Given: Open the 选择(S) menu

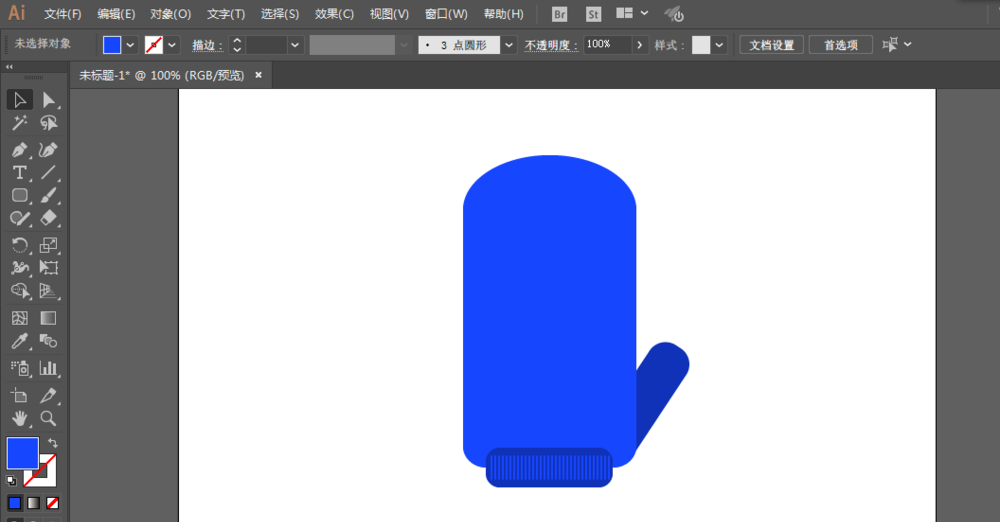Looking at the screenshot, I should [279, 14].
